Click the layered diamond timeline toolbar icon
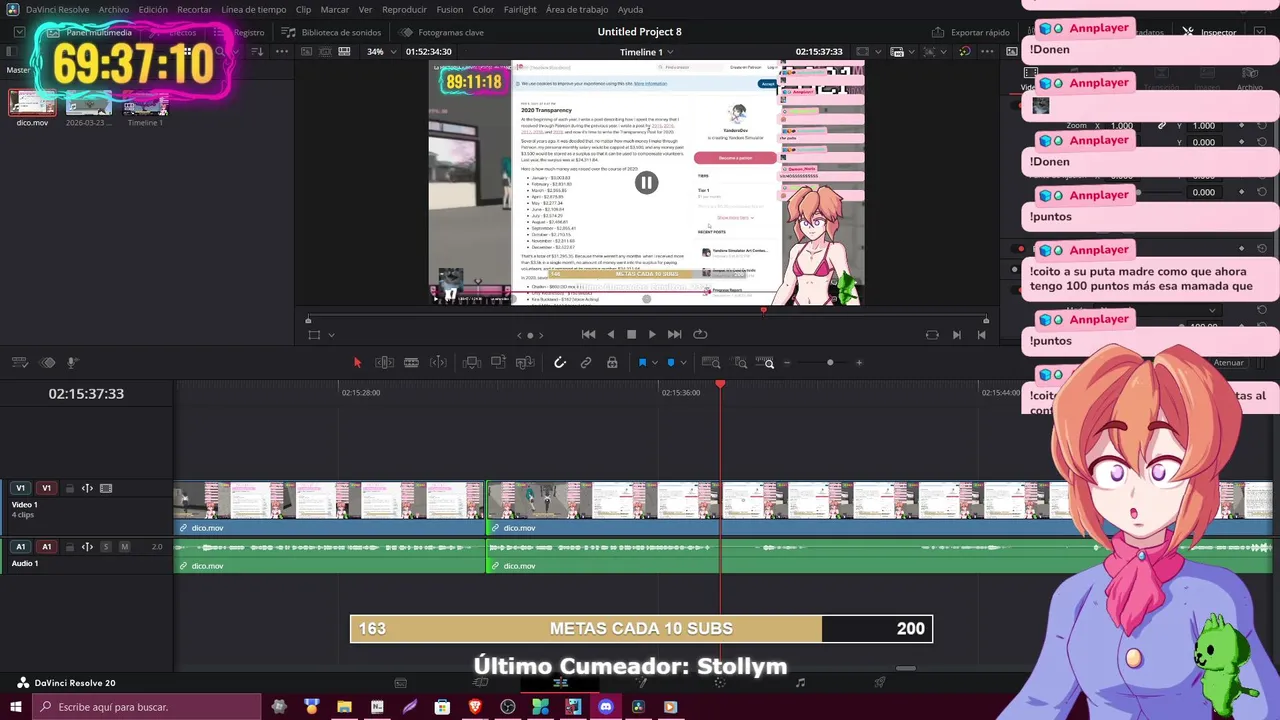Viewport: 1280px width, 720px height. pos(47,363)
